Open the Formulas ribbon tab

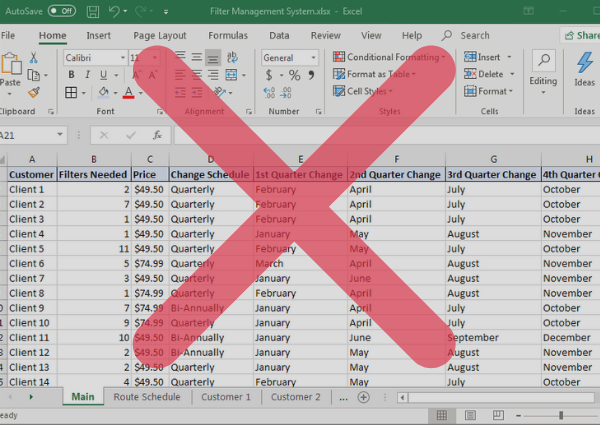pos(228,35)
